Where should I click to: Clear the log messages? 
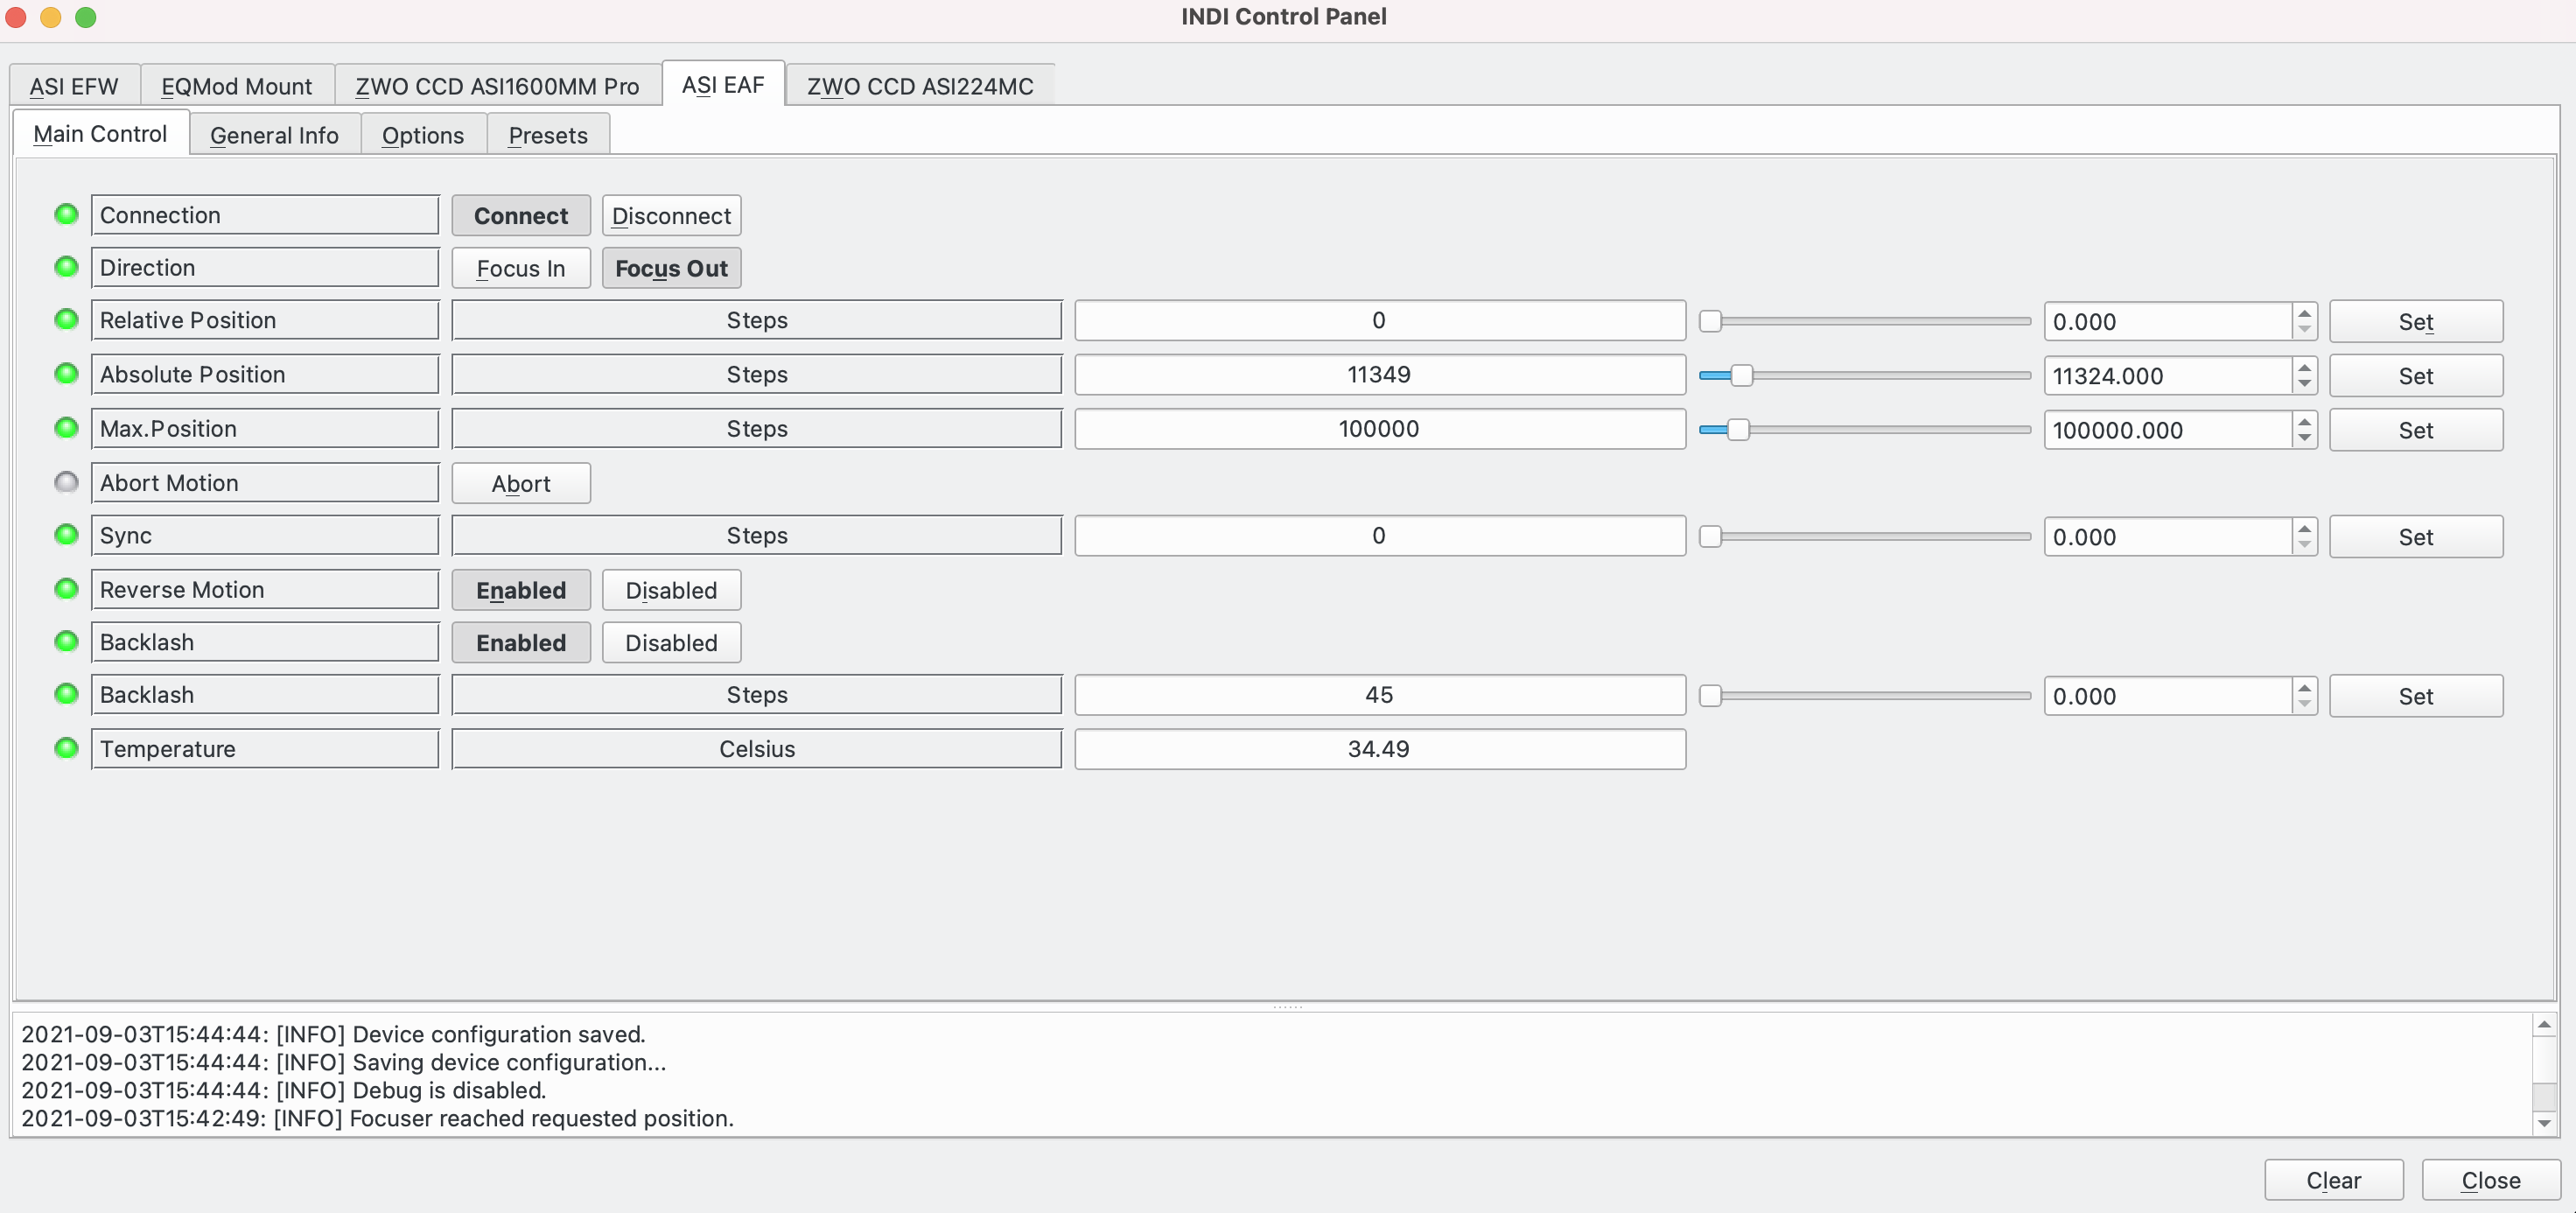2334,1180
